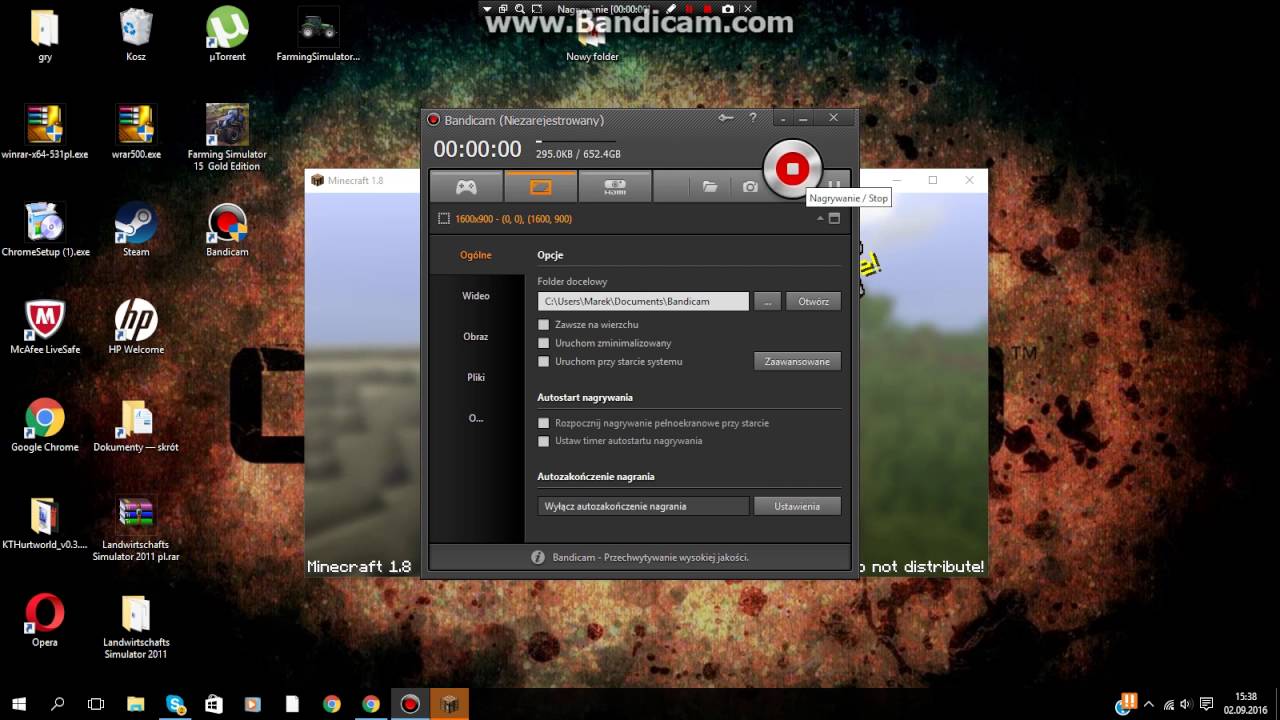The image size is (1280, 720).
Task: Select wrar500.exe desktop icon
Action: (x=136, y=132)
